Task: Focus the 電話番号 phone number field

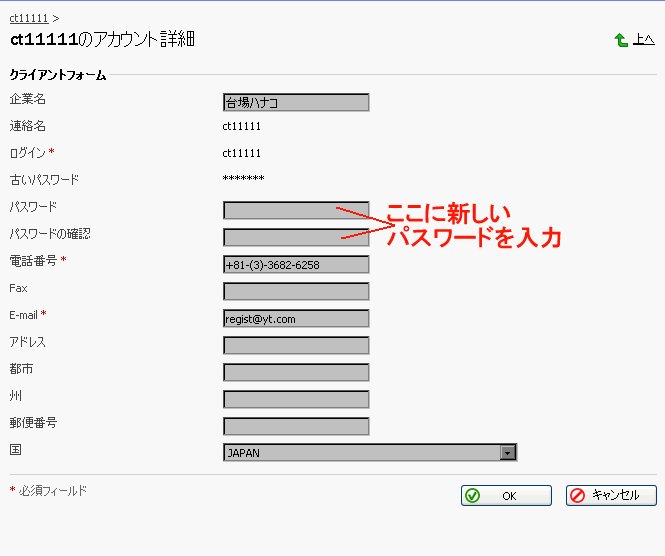Action: pyautogui.click(x=296, y=264)
